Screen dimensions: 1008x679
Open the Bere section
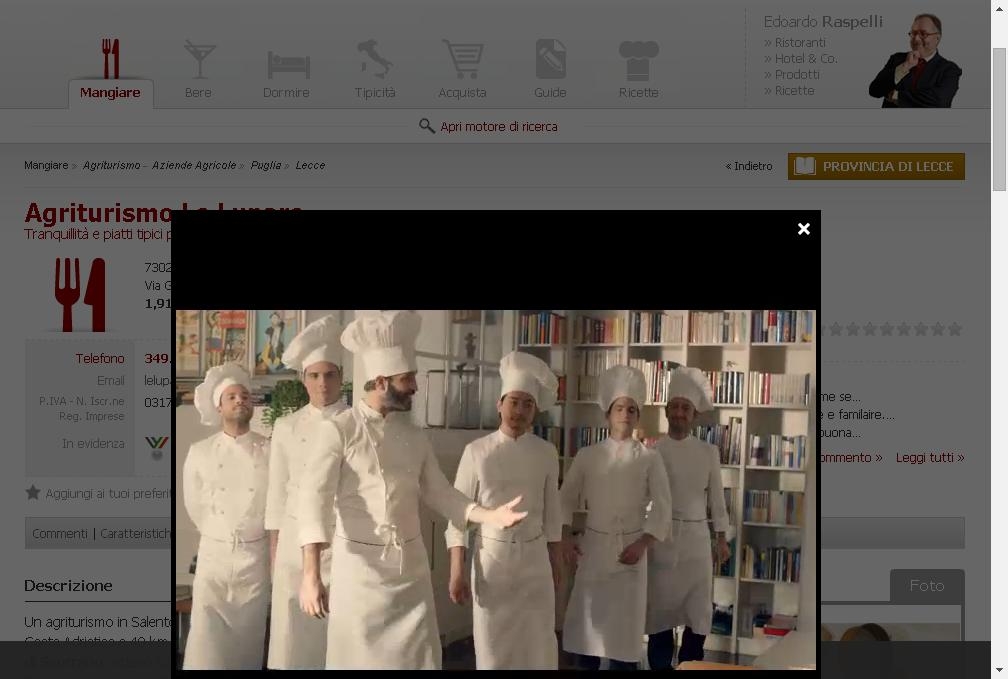(x=198, y=93)
